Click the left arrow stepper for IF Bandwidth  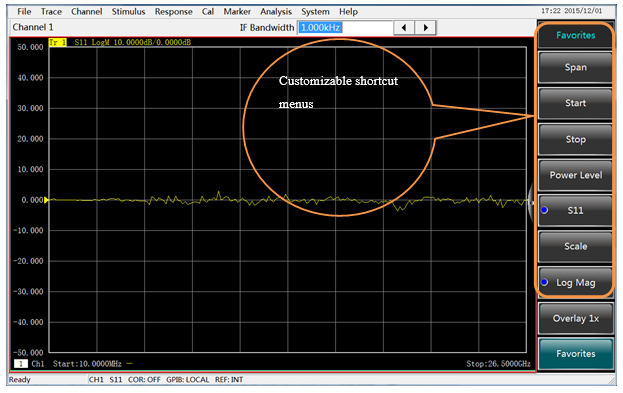coord(404,28)
